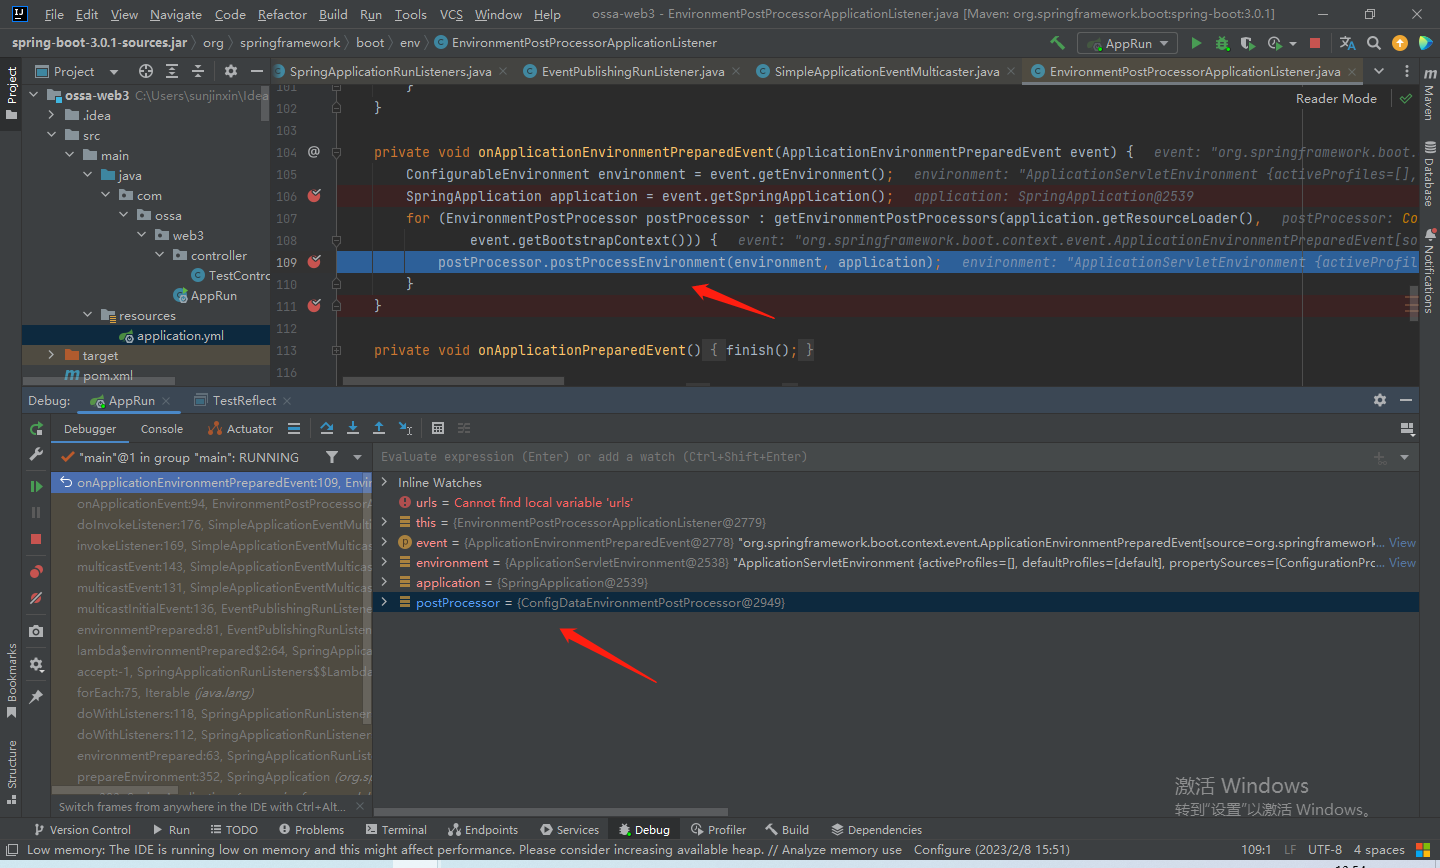Viewport: 1440px width, 868px height.
Task: Open the Problems tool window
Action: [312, 830]
